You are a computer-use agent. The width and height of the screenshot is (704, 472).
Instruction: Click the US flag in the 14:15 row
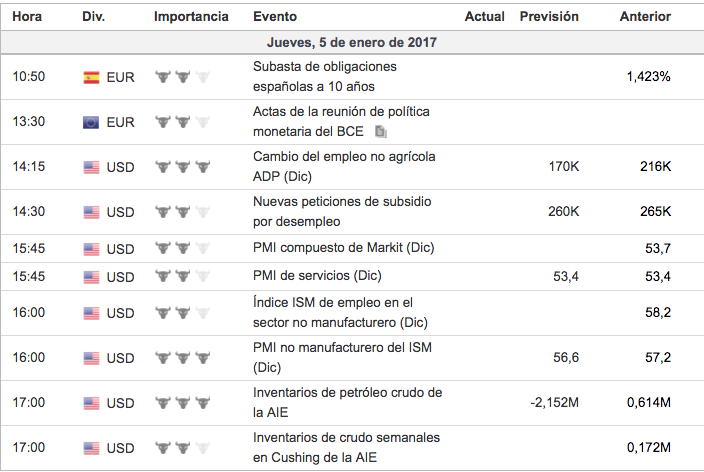pos(91,167)
